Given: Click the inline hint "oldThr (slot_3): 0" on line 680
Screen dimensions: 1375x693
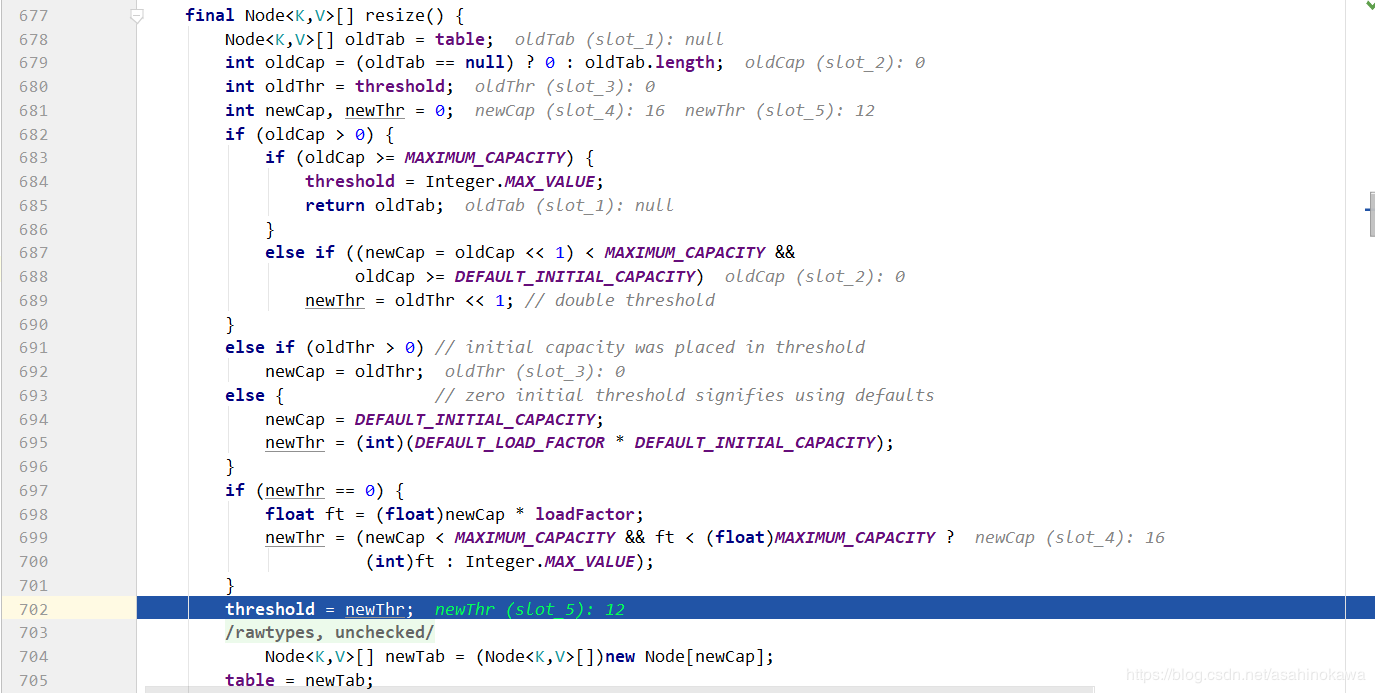Looking at the screenshot, I should [565, 86].
